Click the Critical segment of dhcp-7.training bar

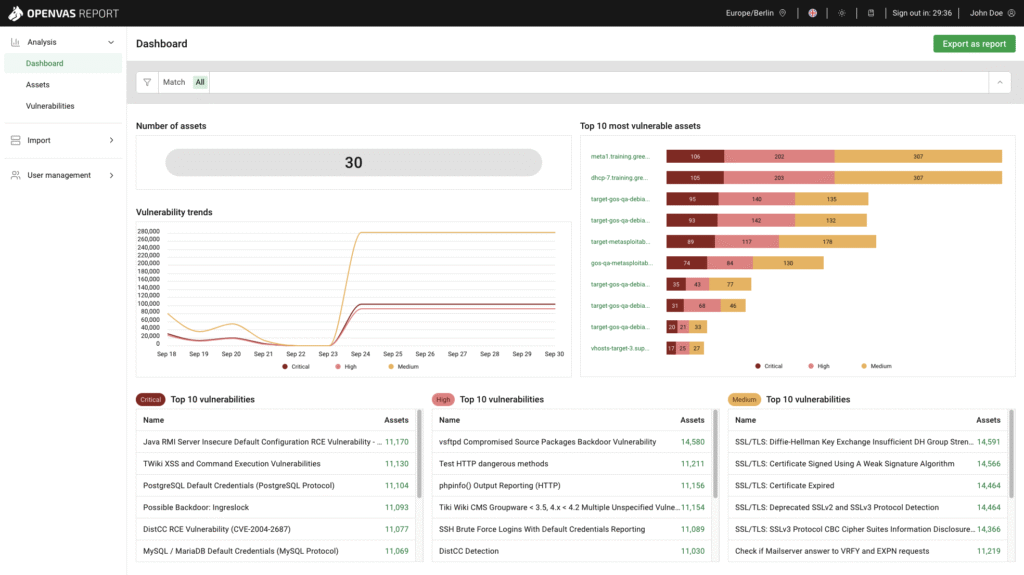coord(695,177)
